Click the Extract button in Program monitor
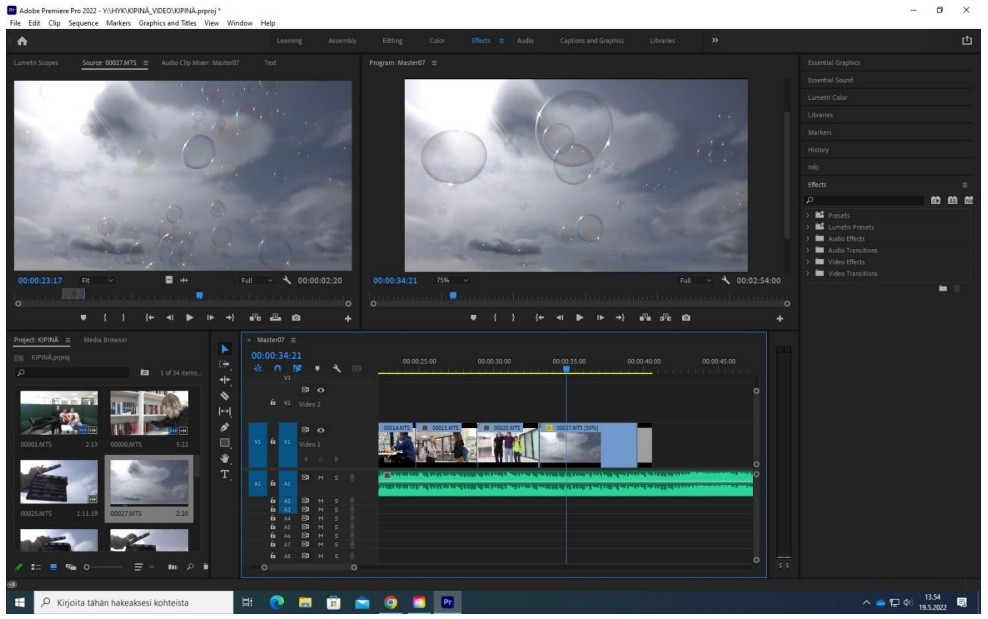The image size is (988, 619). click(x=665, y=318)
